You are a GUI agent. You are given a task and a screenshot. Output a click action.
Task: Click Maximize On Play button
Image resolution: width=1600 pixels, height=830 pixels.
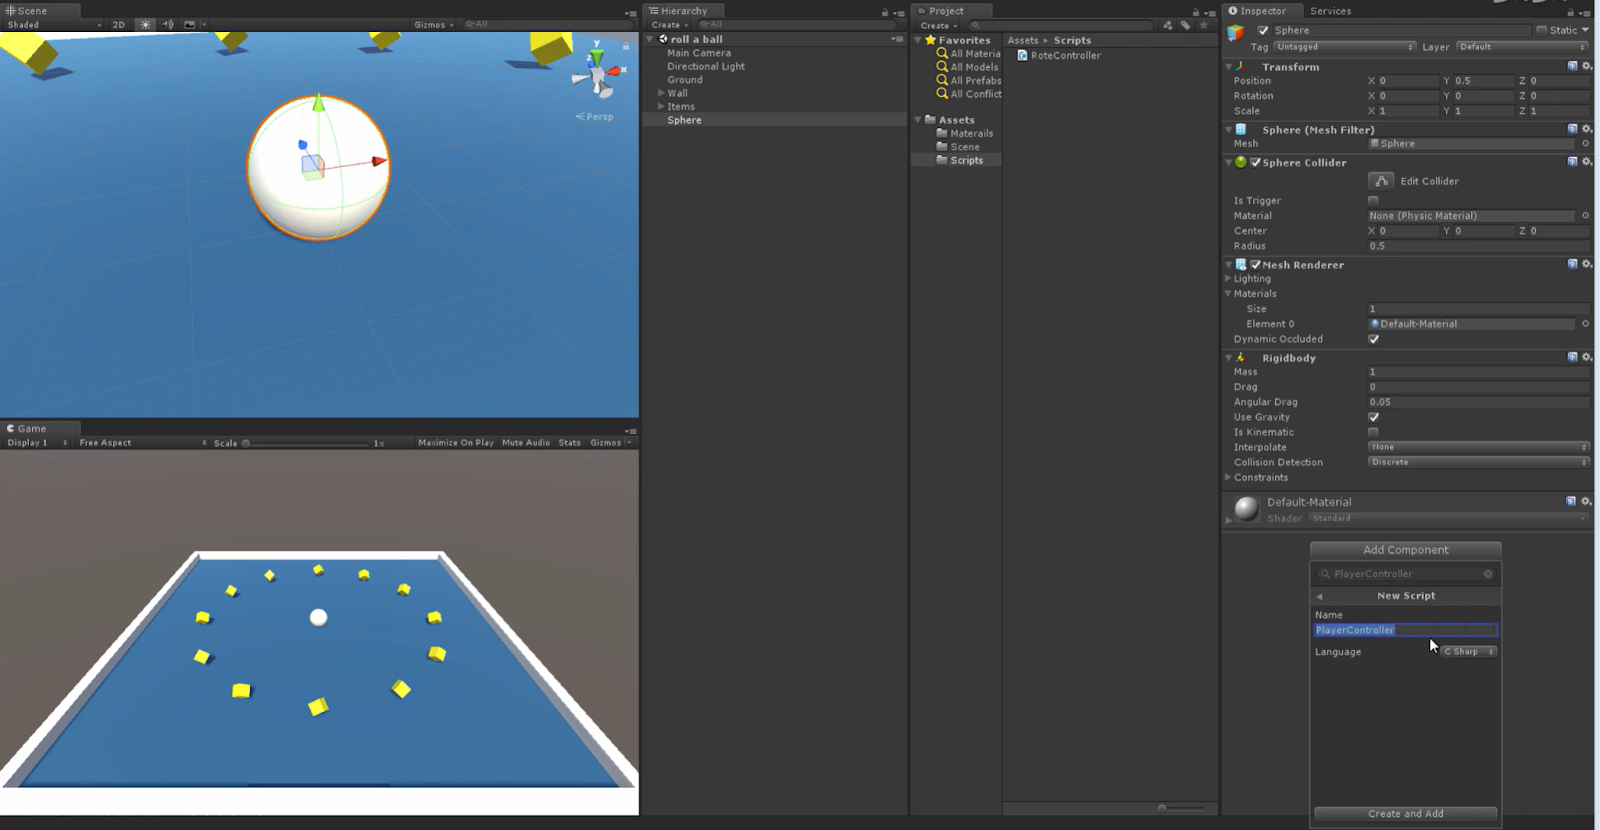(455, 443)
